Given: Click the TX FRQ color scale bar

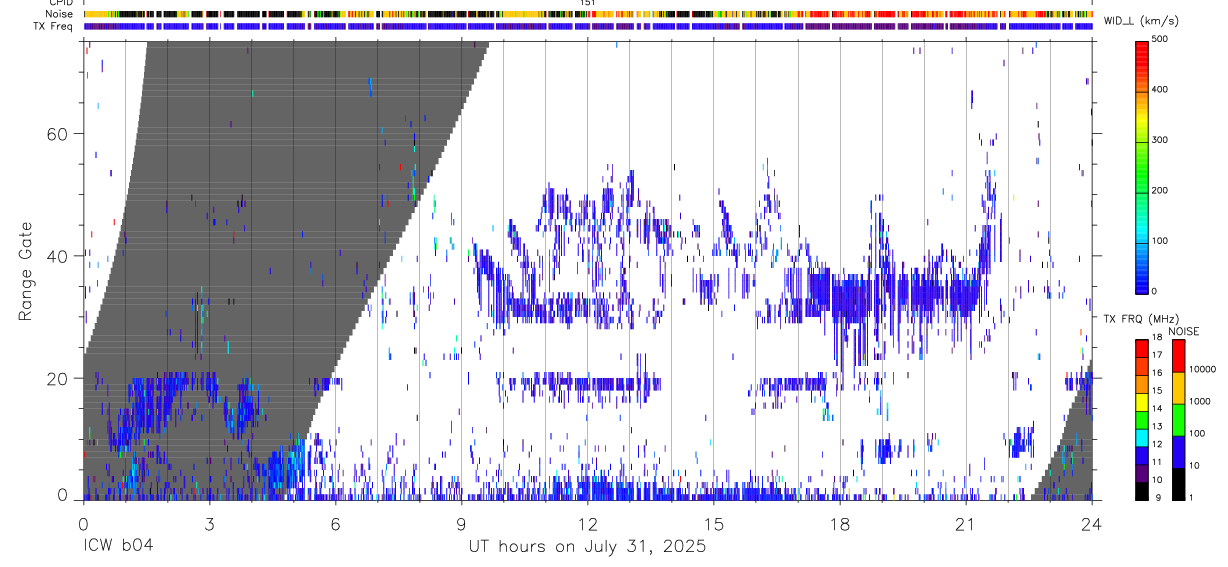Looking at the screenshot, I should tap(1141, 419).
